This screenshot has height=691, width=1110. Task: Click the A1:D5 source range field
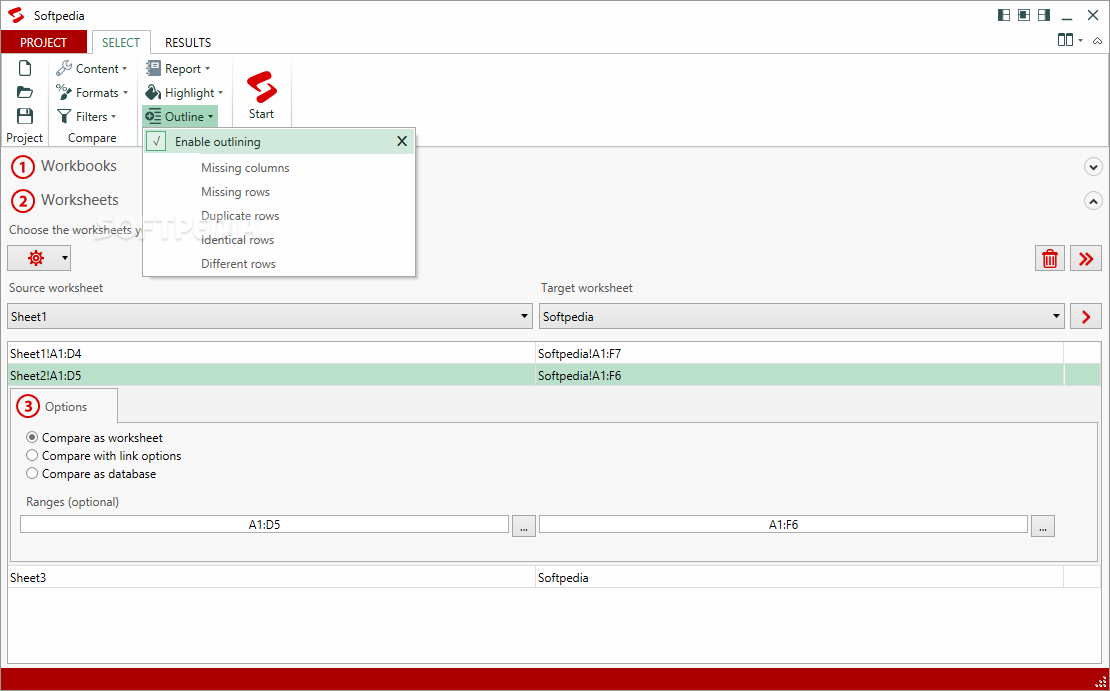pyautogui.click(x=264, y=525)
